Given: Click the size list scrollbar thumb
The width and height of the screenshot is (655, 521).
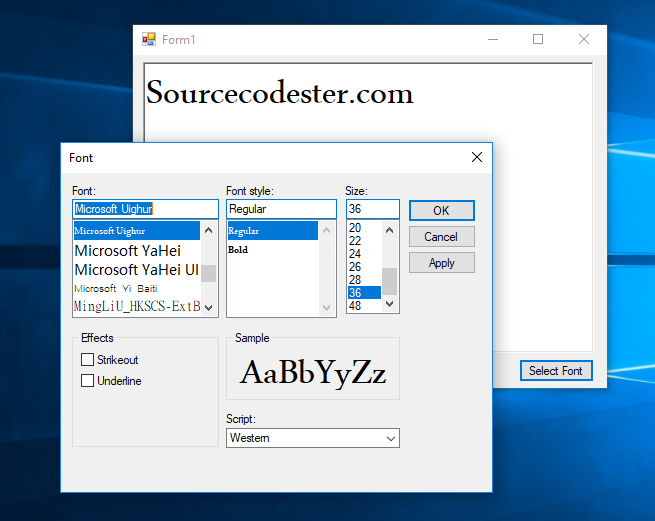Looking at the screenshot, I should coord(389,281).
